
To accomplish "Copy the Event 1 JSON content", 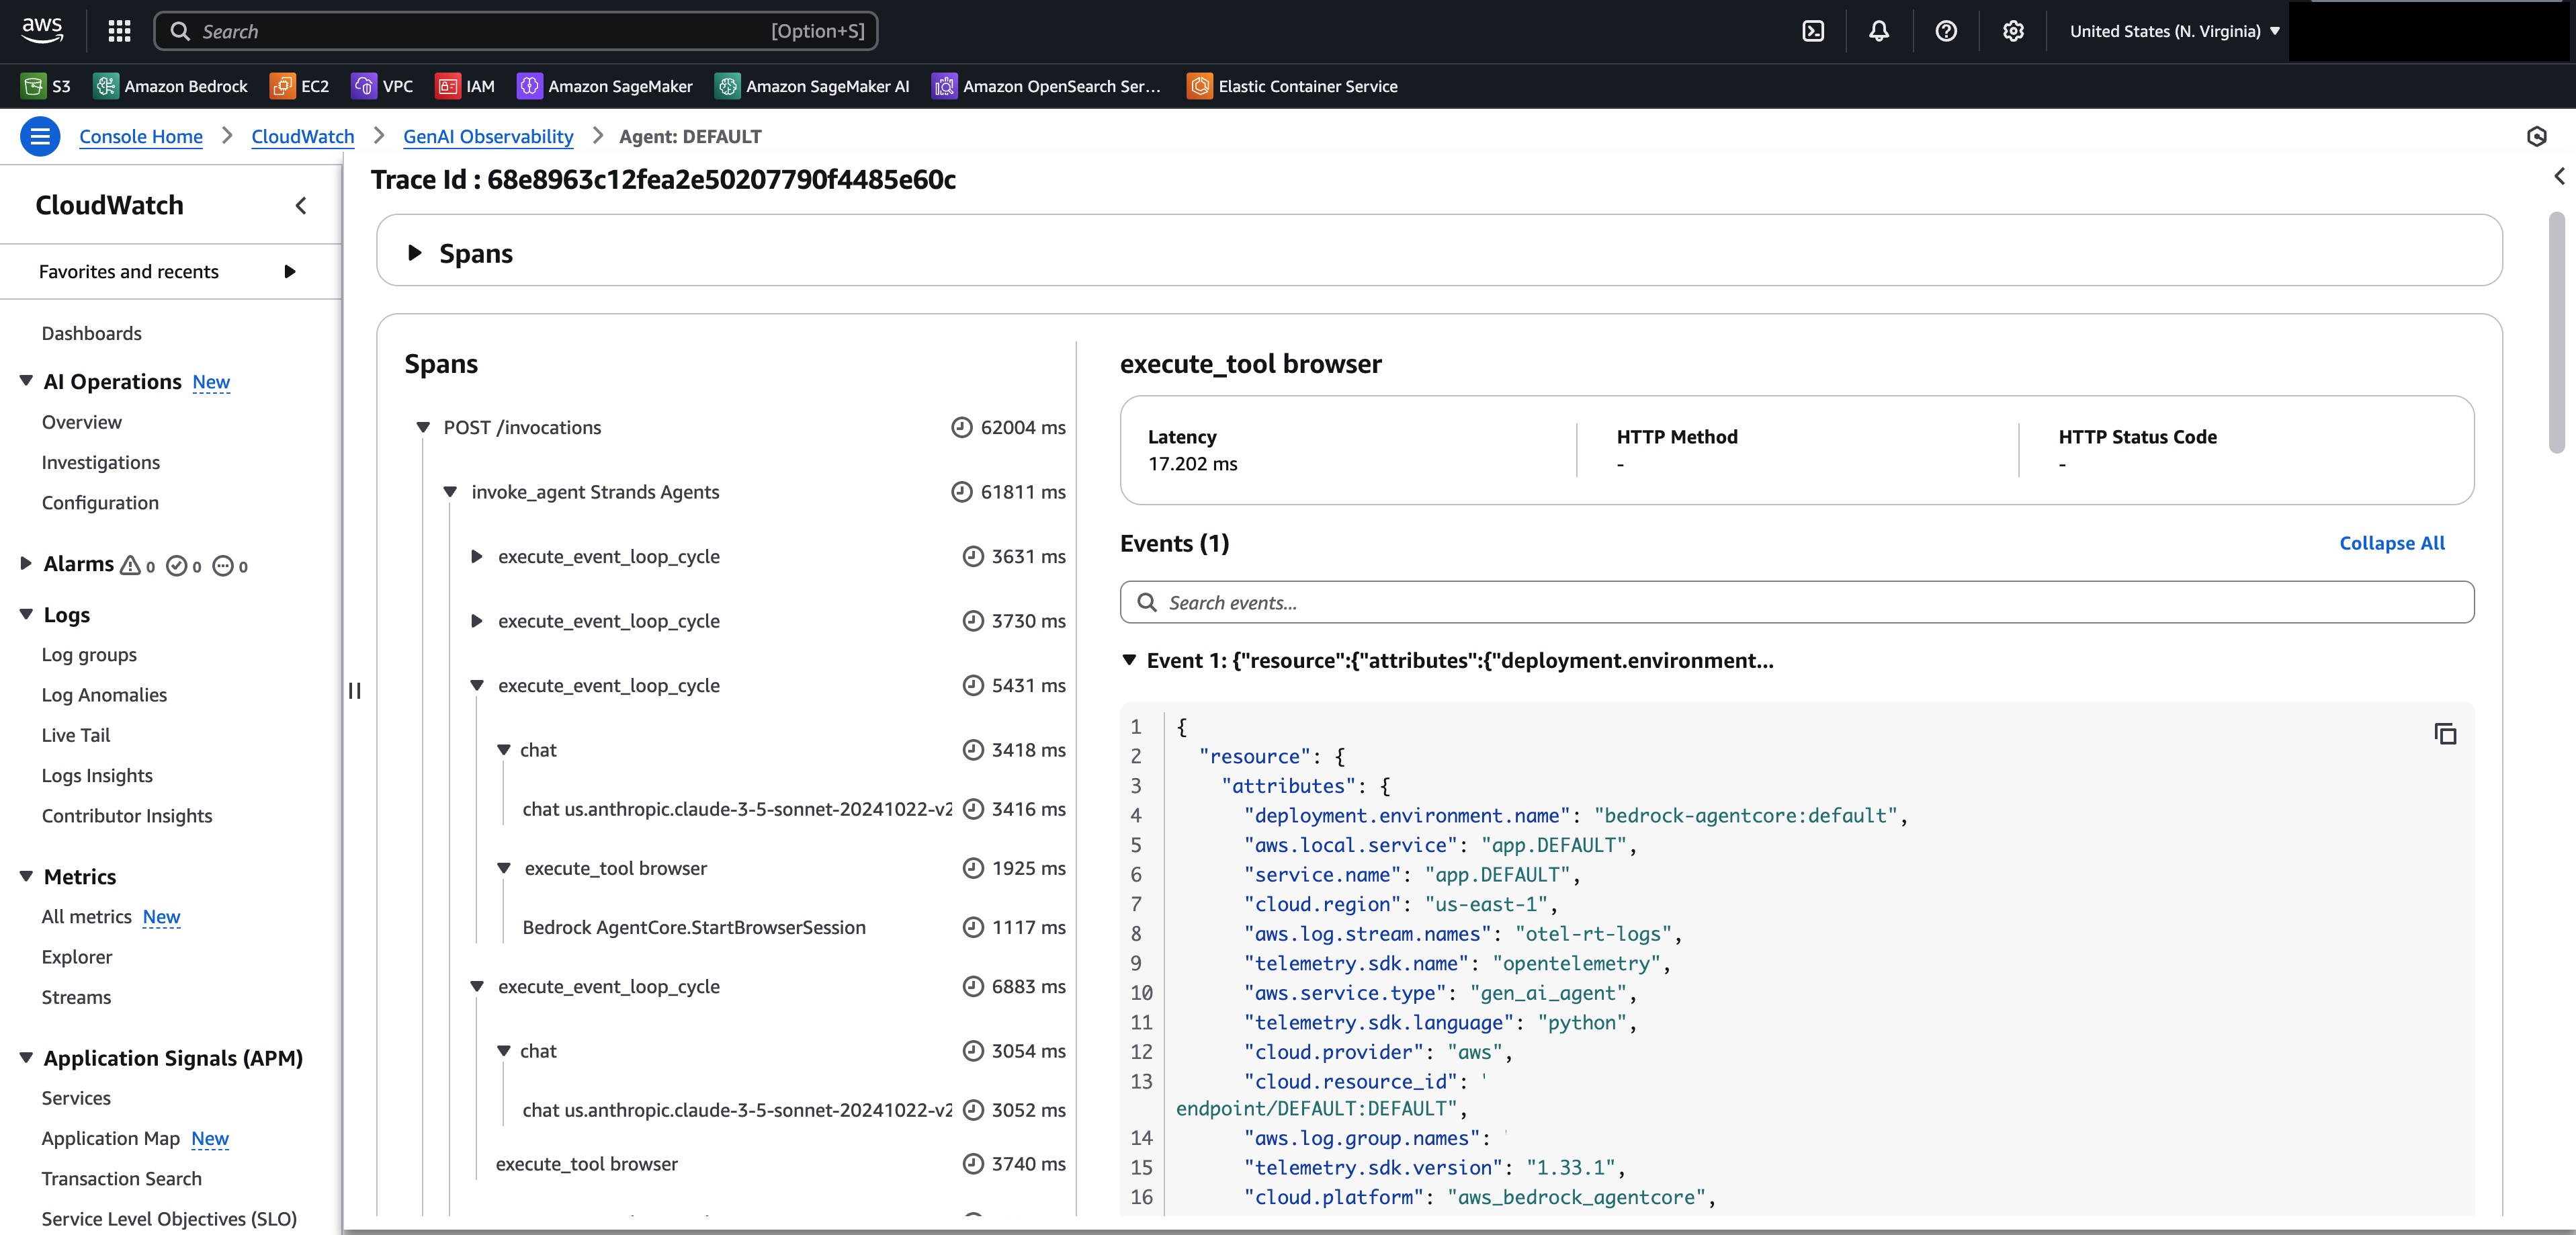I will (2446, 734).
